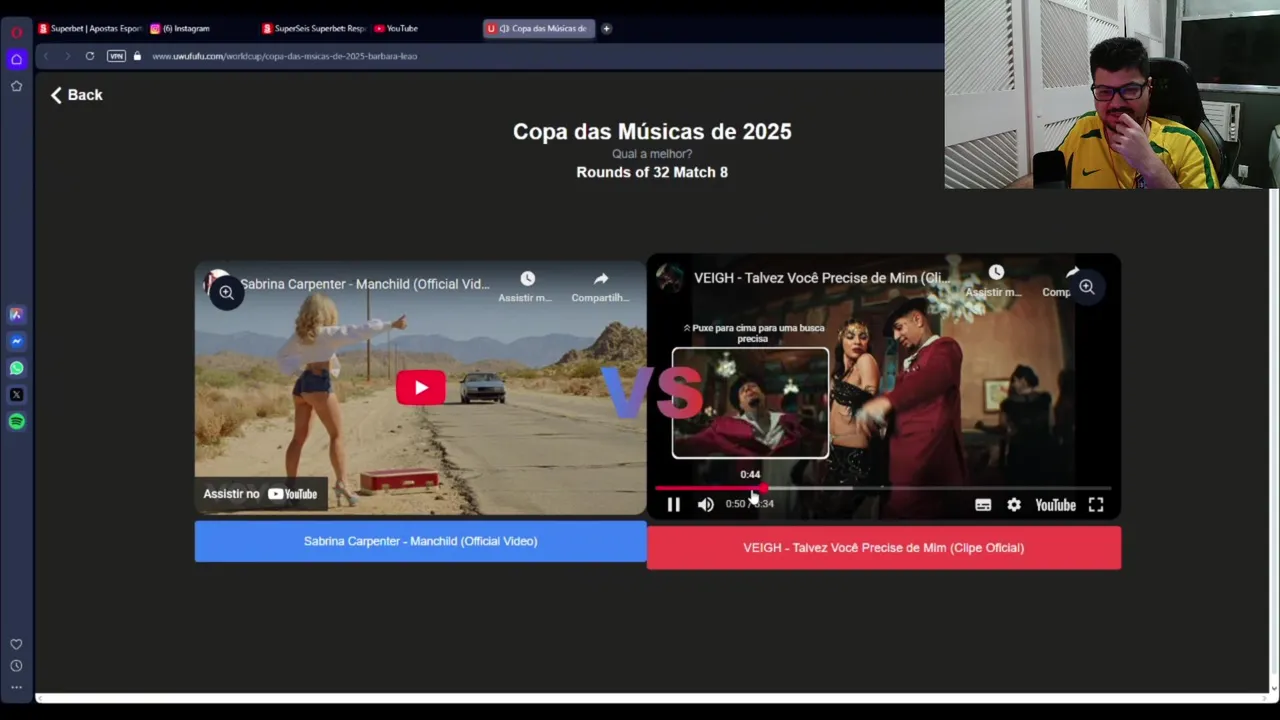Open the VEIGH channel avatar
Screen dimensions: 1280x720
(x=670, y=278)
